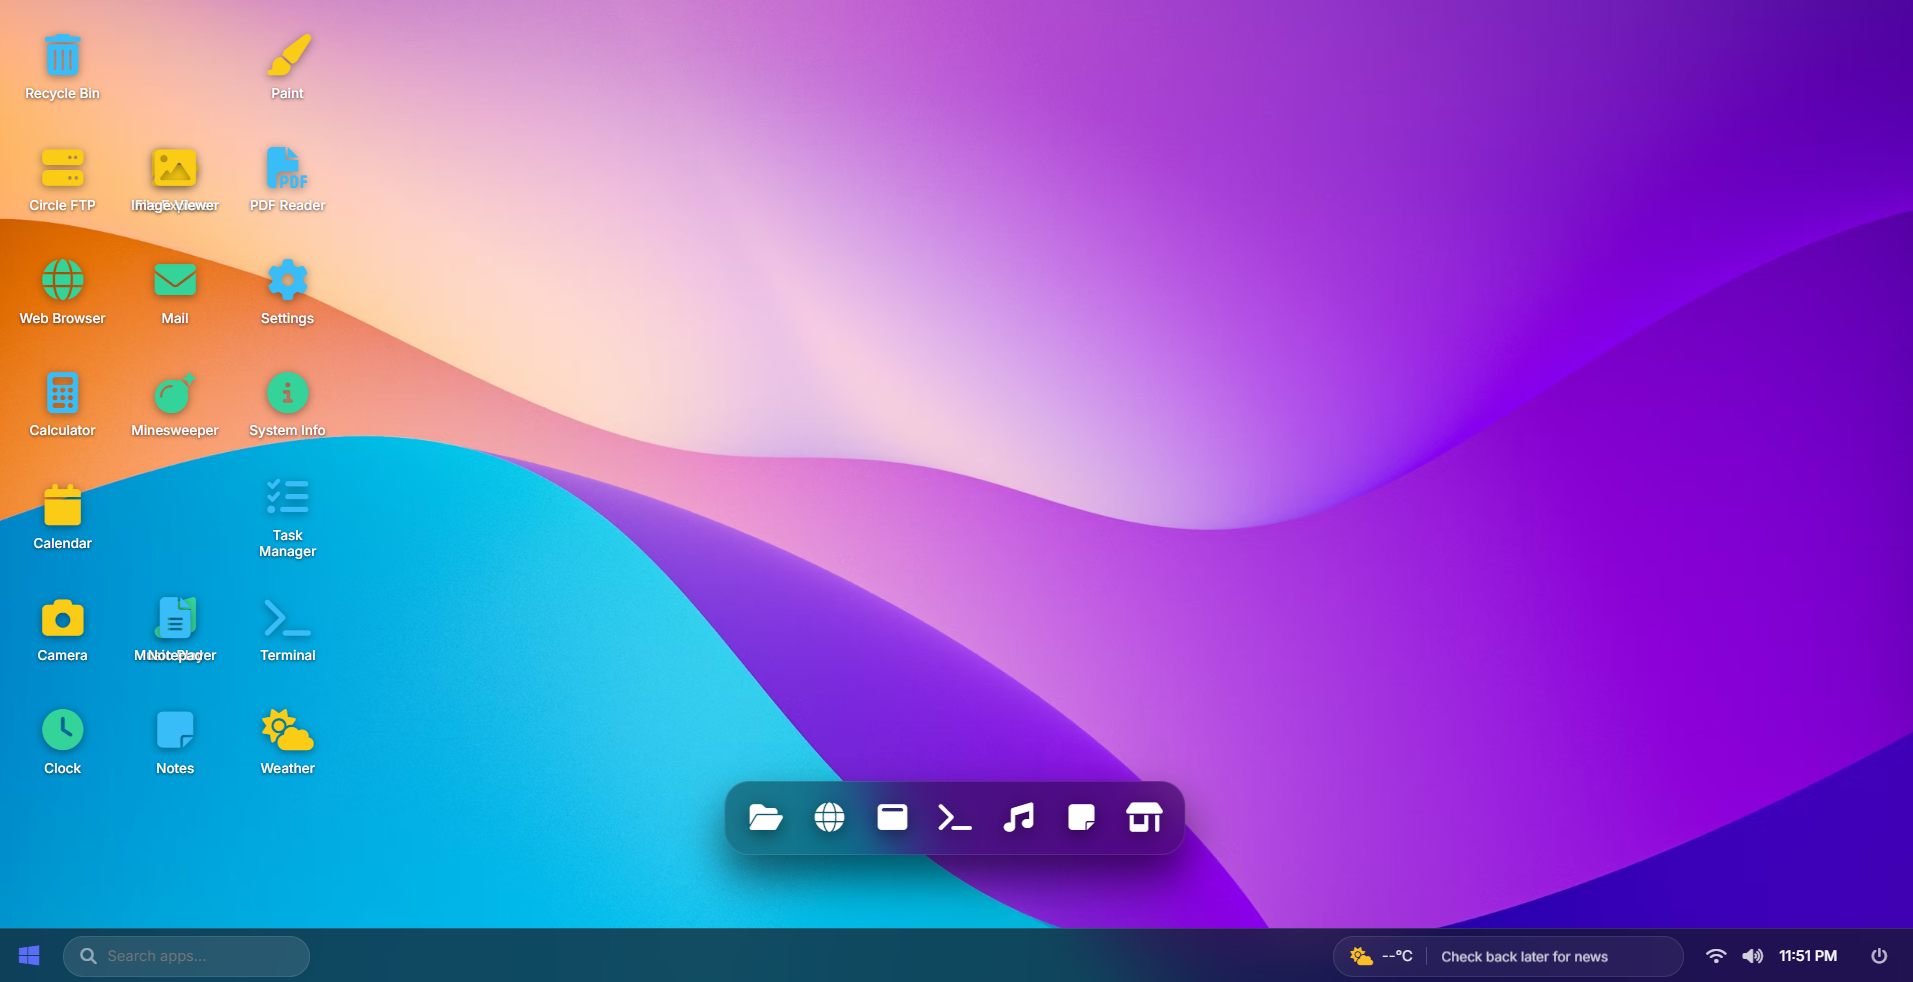
Task: Click the Check back later for news text
Action: coord(1524,957)
